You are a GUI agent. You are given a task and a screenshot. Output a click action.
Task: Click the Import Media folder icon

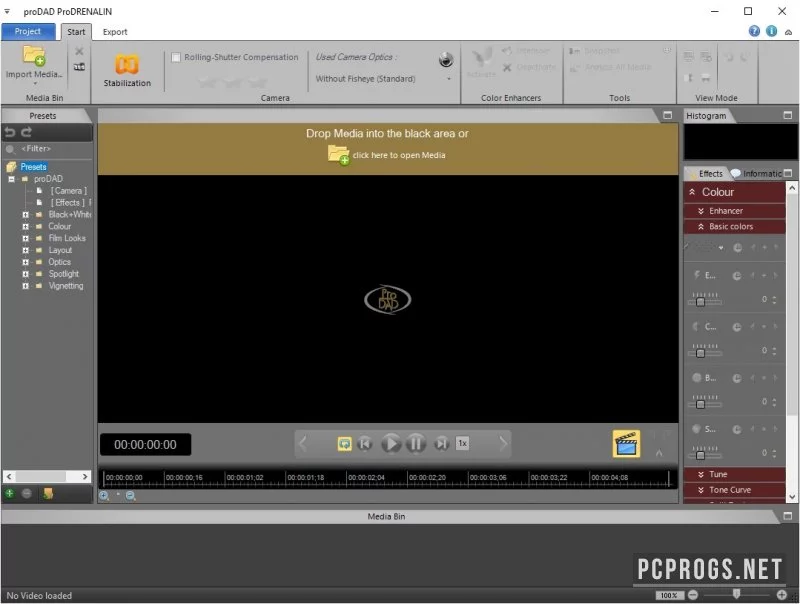click(34, 55)
